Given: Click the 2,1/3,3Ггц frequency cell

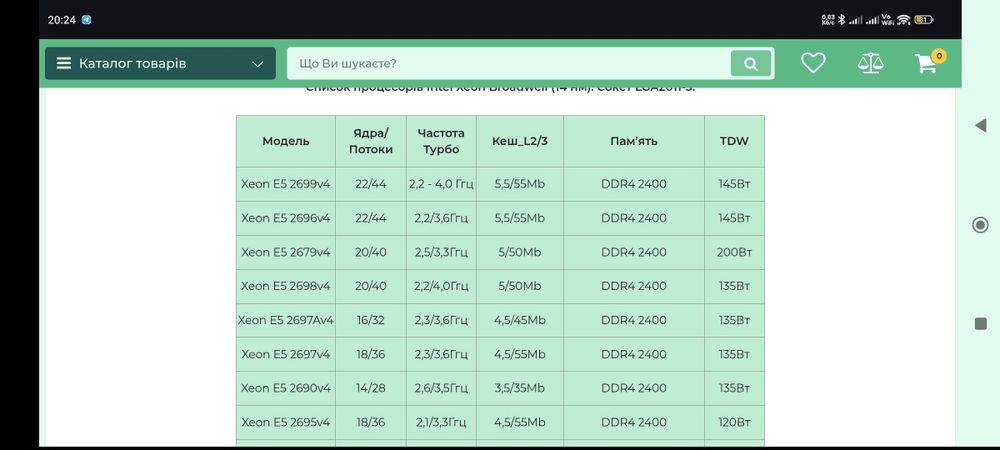Looking at the screenshot, I should [441, 422].
